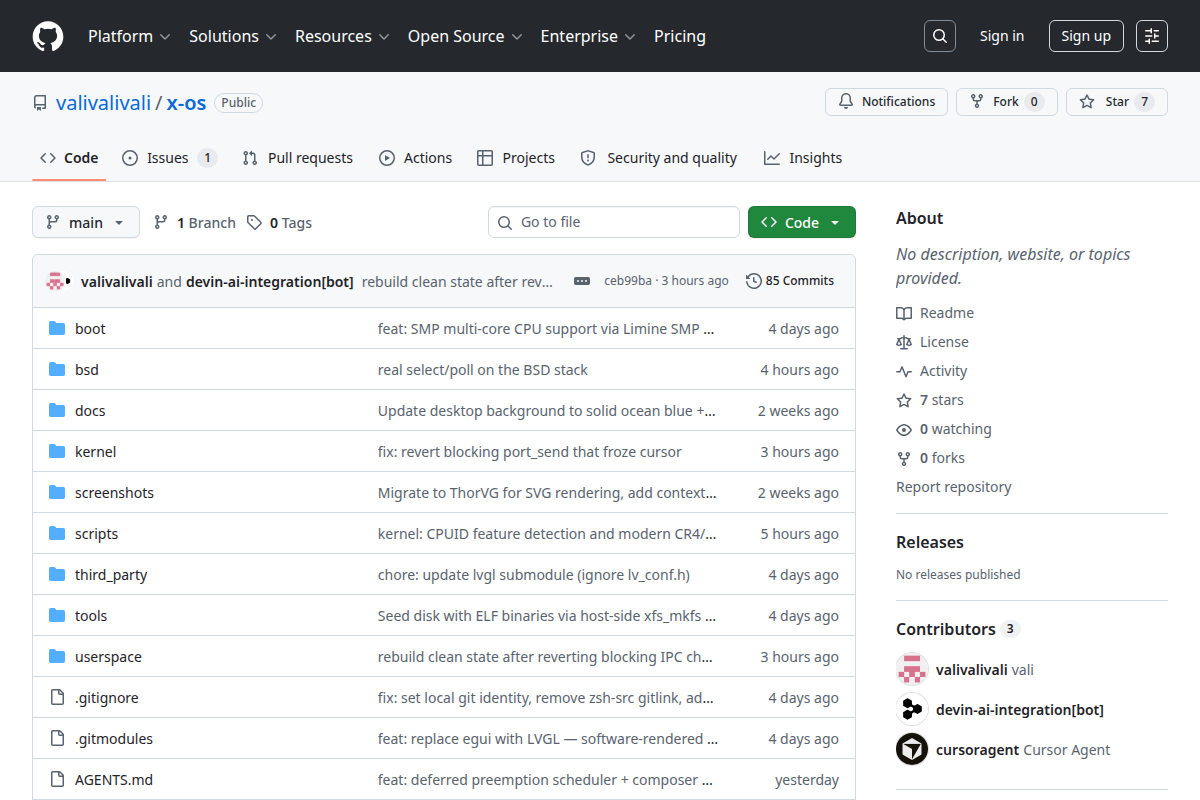Click the screenshots folder icon
The image size is (1200, 800).
tap(57, 493)
